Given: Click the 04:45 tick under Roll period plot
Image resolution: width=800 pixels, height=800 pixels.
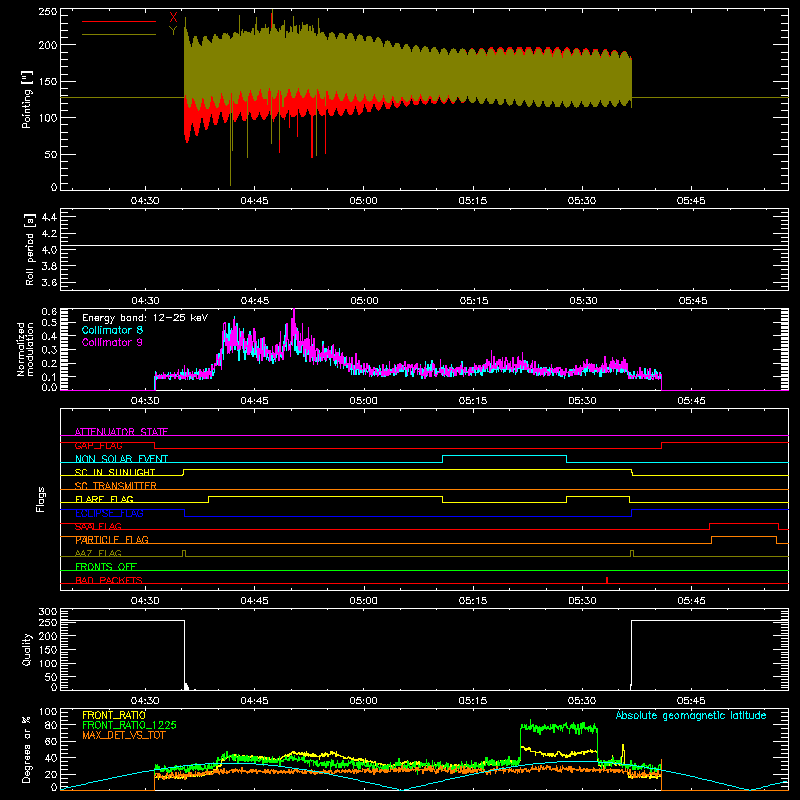Looking at the screenshot, I should tap(255, 301).
